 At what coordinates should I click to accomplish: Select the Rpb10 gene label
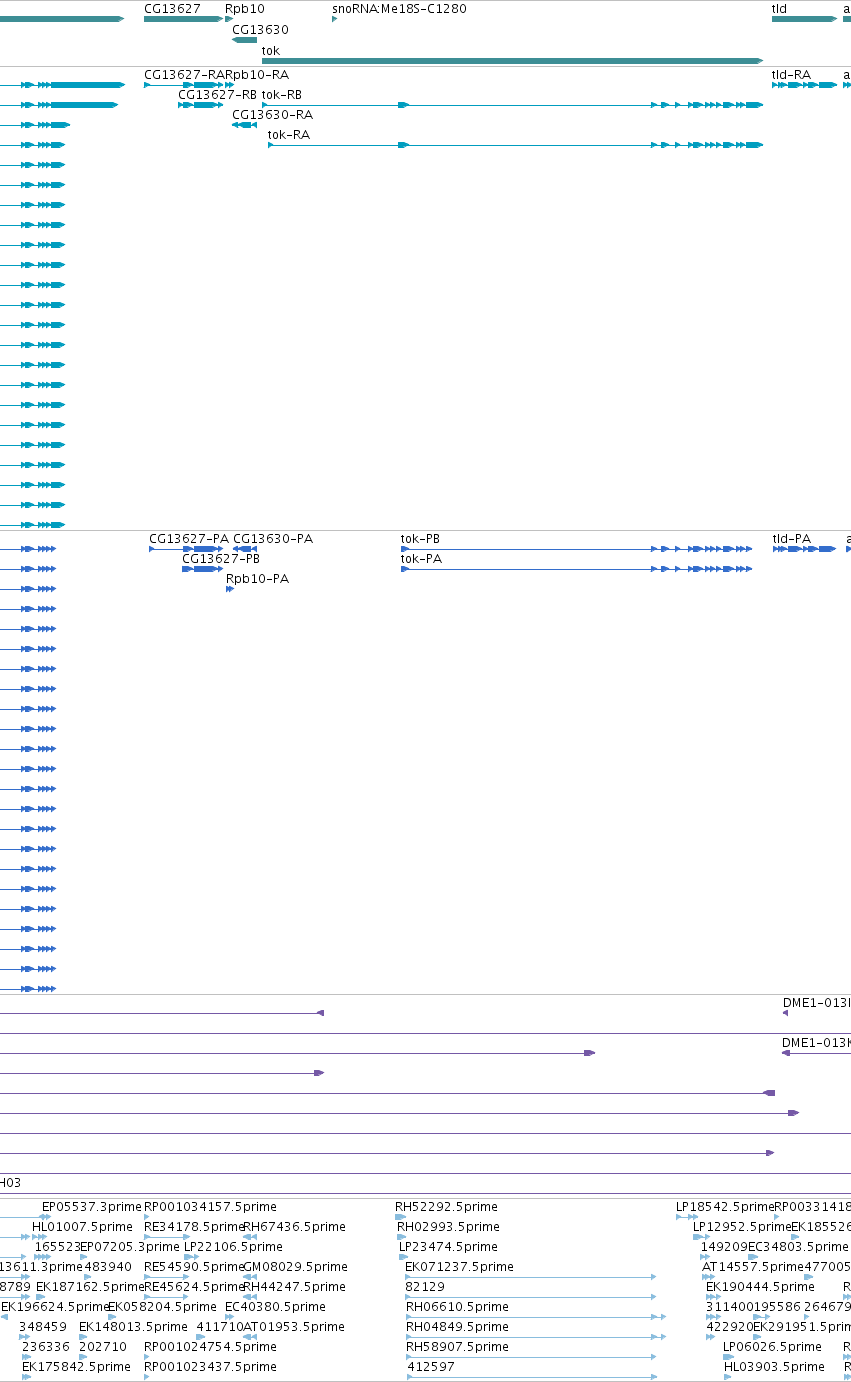pos(245,9)
